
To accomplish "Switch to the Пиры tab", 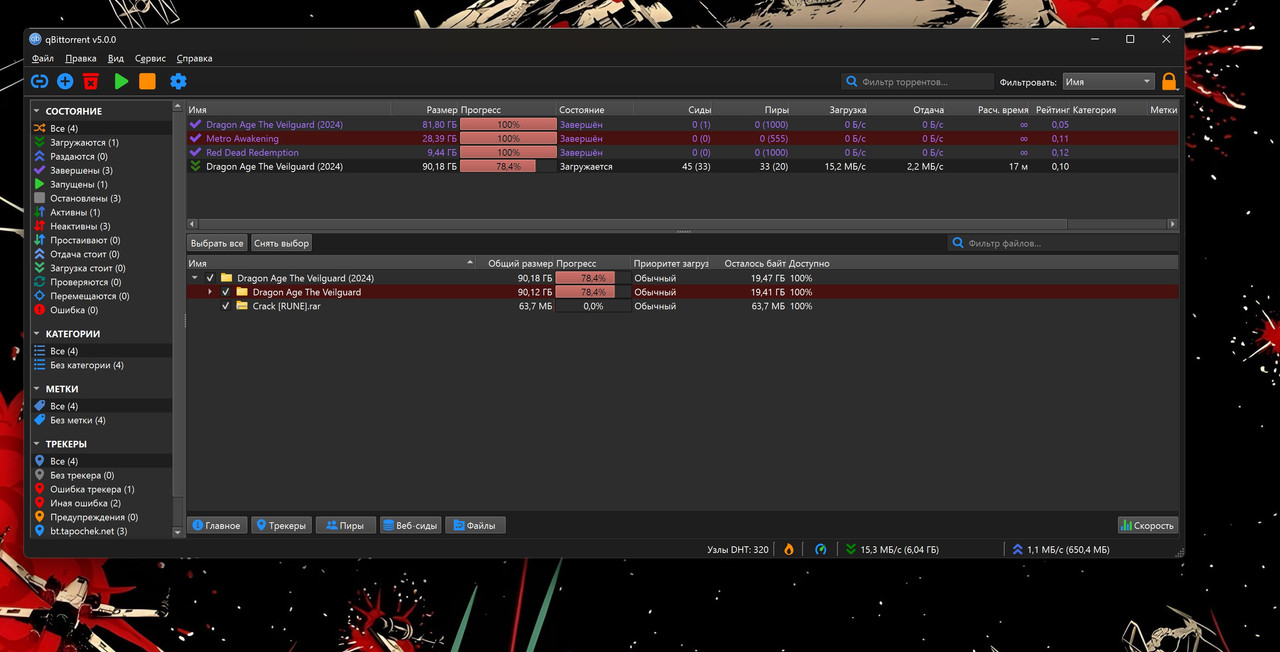I will [x=346, y=525].
